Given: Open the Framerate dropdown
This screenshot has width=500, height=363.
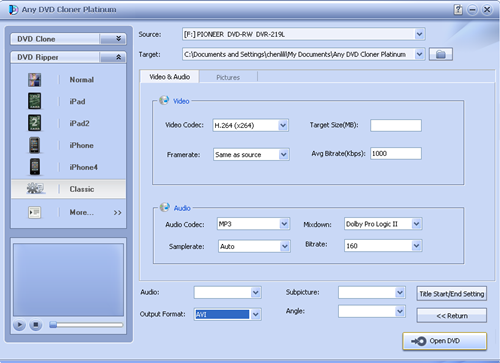Looking at the screenshot, I should coord(283,154).
